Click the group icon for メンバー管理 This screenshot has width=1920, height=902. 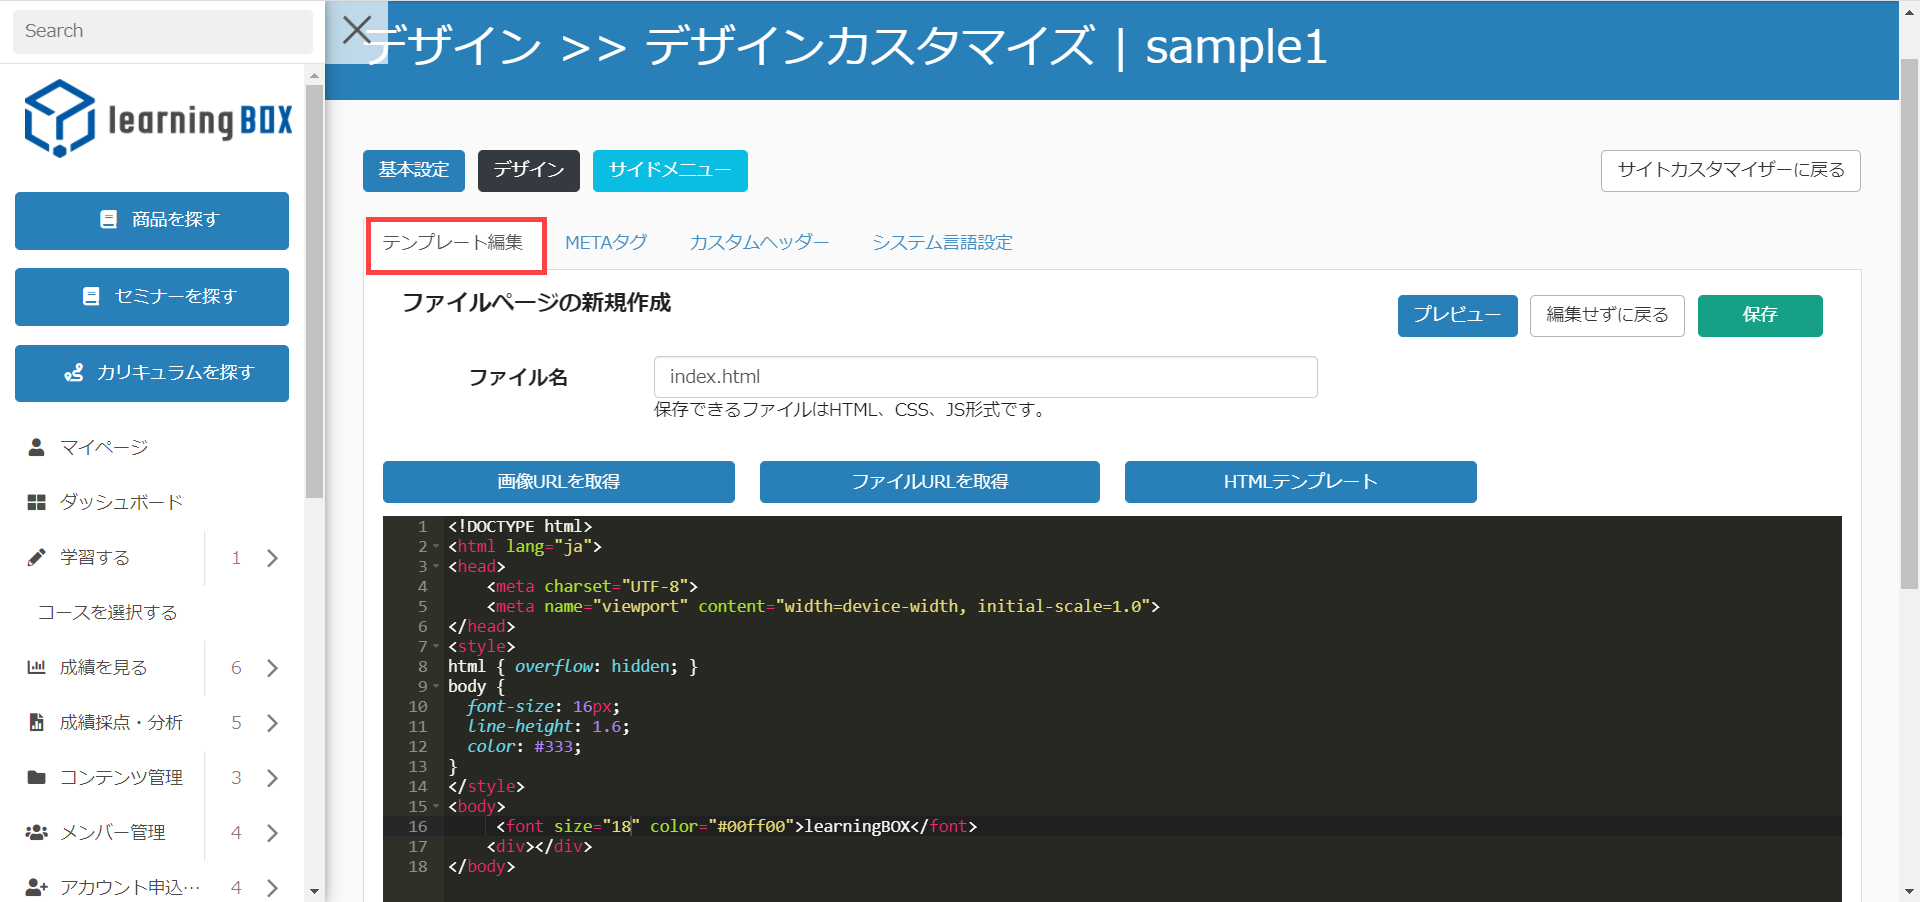(37, 832)
